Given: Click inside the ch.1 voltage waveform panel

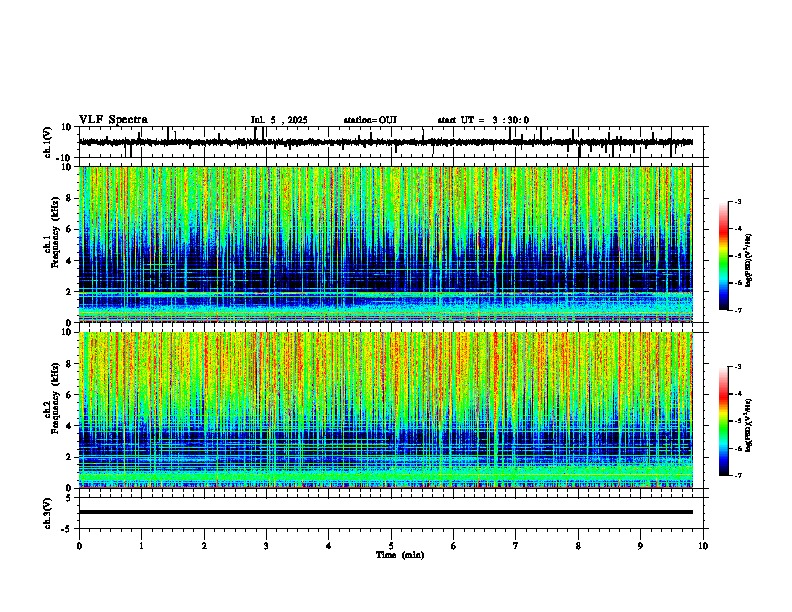Looking at the screenshot, I should [x=393, y=142].
